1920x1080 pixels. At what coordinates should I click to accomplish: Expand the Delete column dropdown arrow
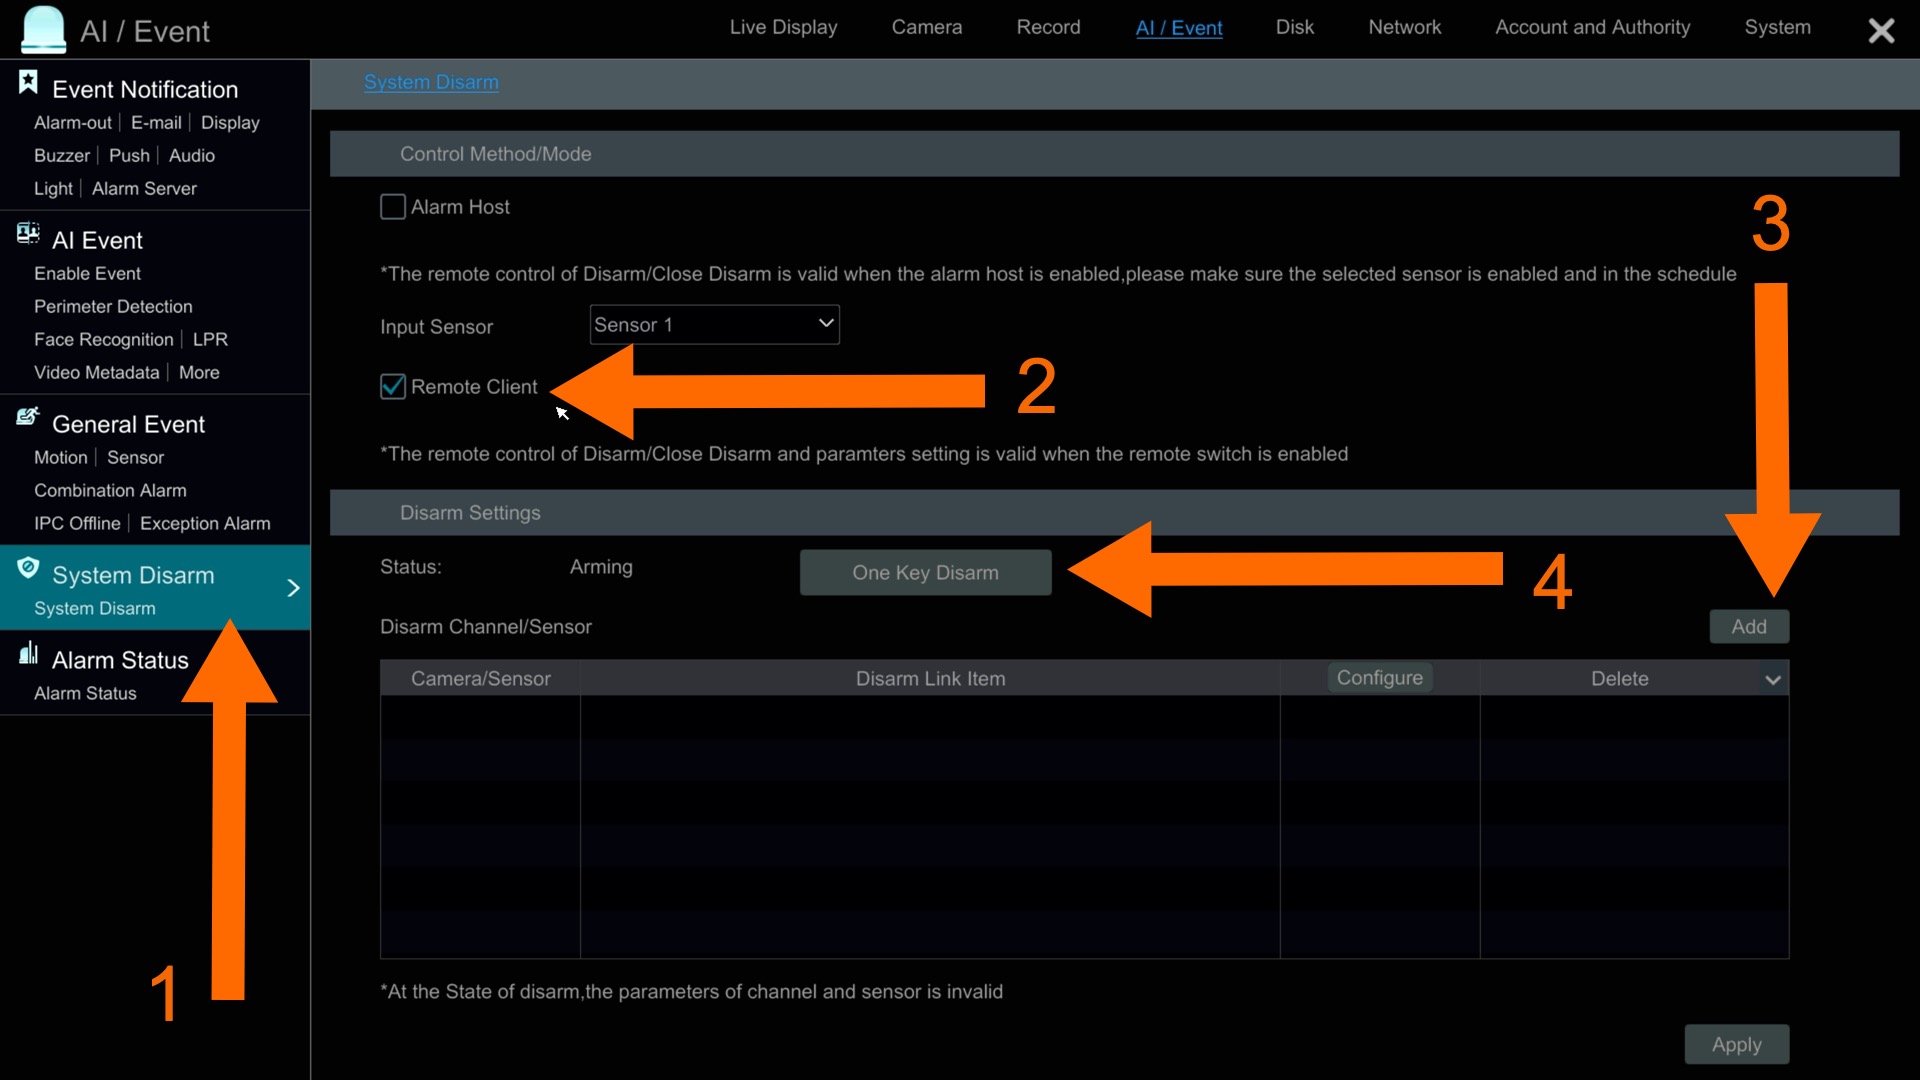tap(1773, 680)
